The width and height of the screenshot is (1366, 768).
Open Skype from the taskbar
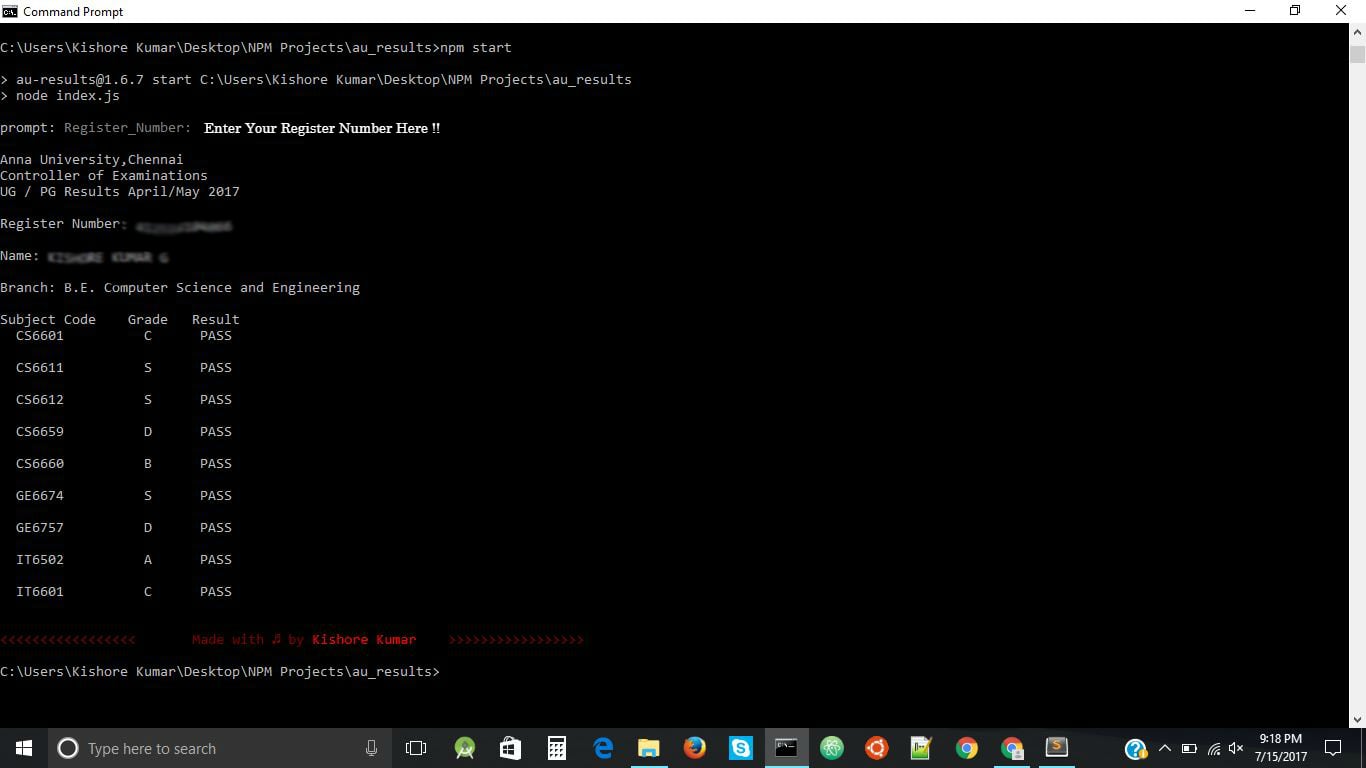741,748
